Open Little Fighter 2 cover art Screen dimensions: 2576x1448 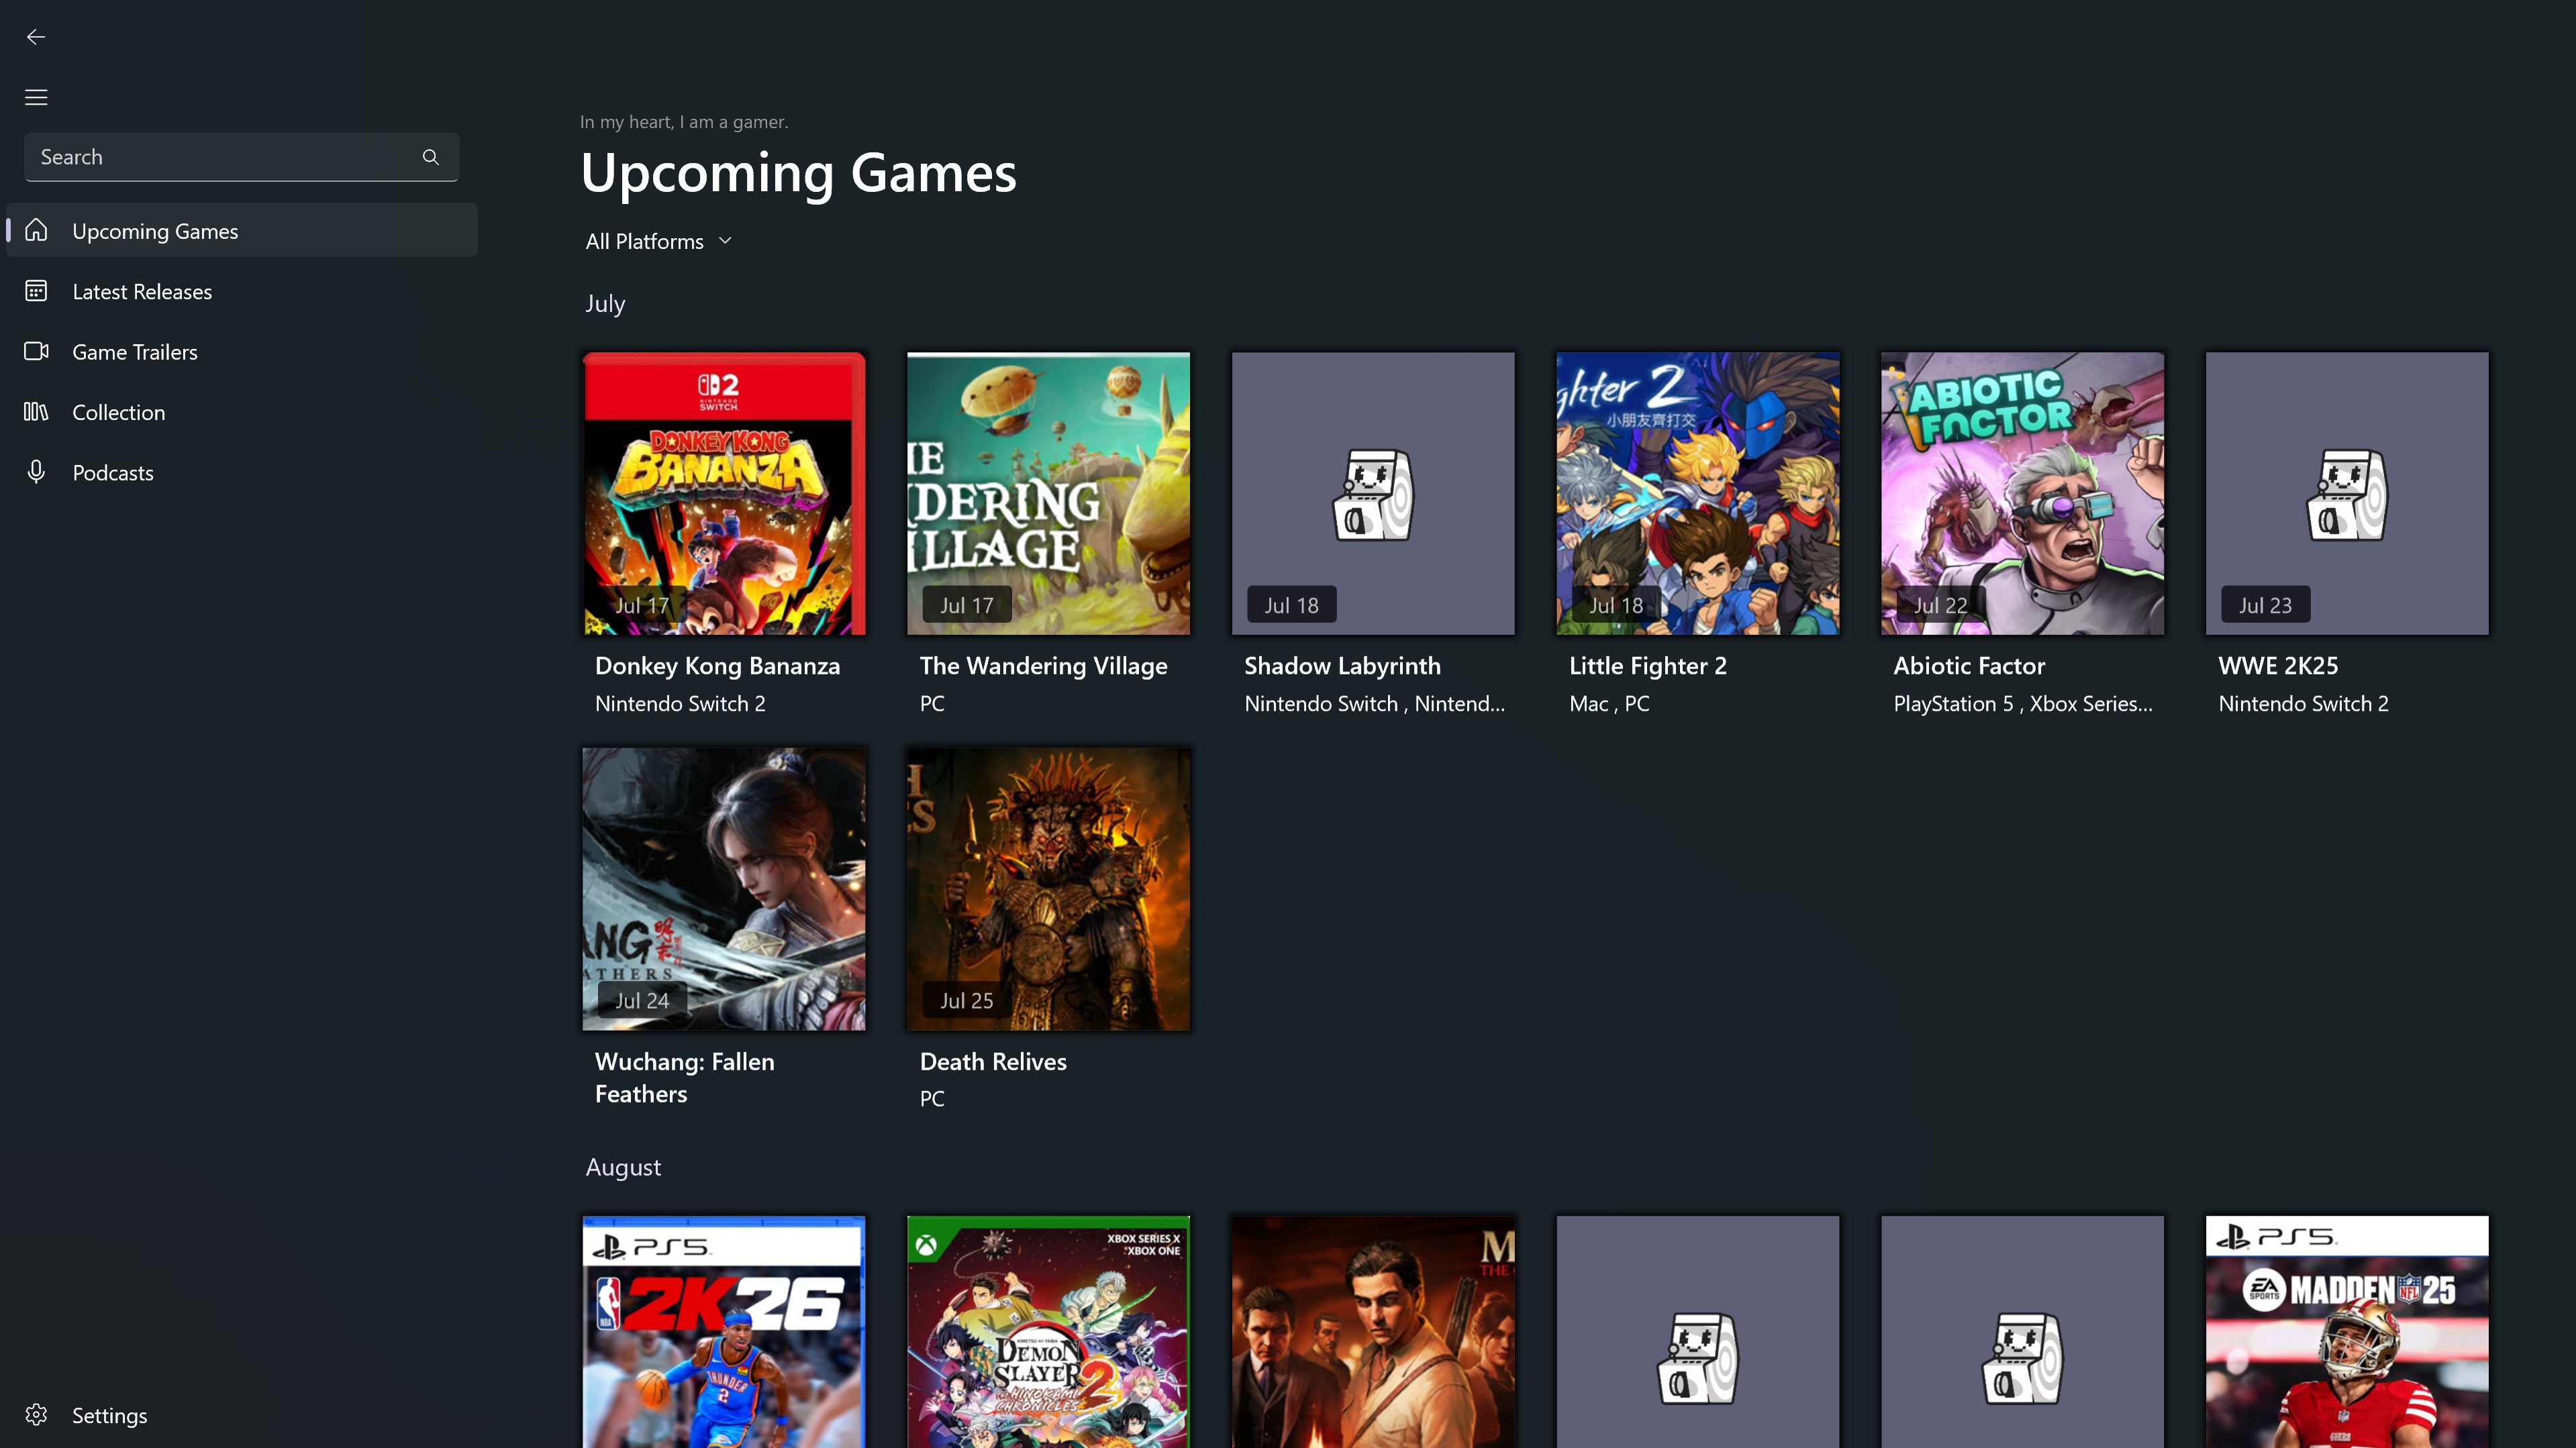pos(1698,493)
